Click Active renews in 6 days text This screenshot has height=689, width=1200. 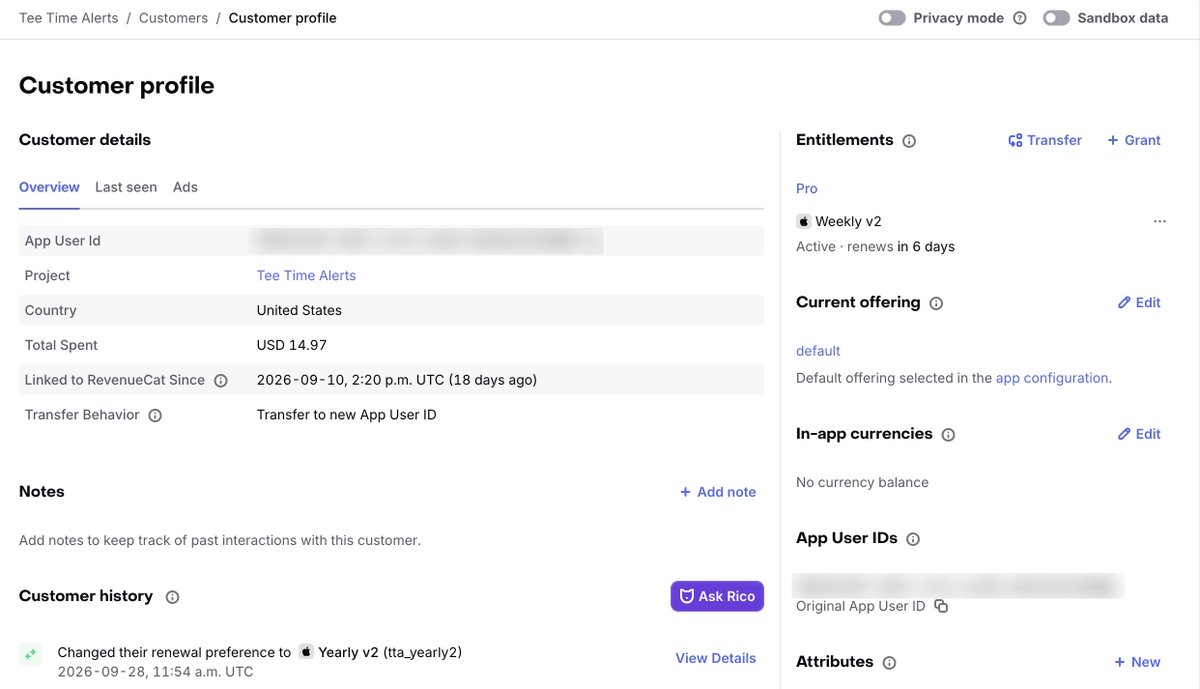point(875,246)
